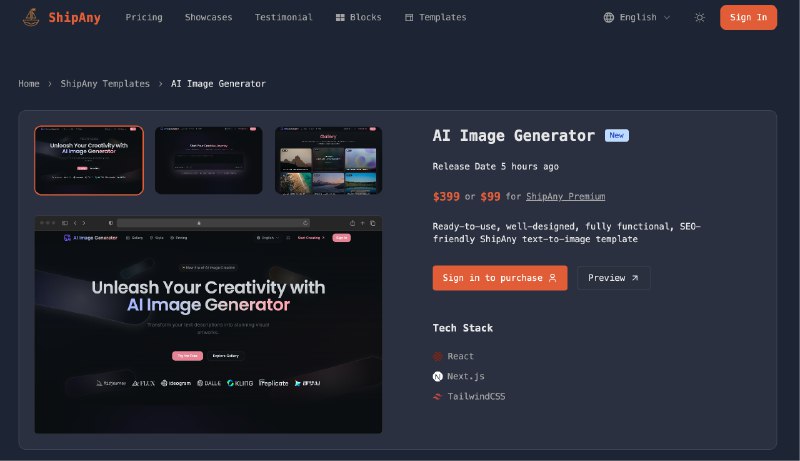This screenshot has height=461, width=800.
Task: Click the AI Image Generator product title
Action: 514,135
